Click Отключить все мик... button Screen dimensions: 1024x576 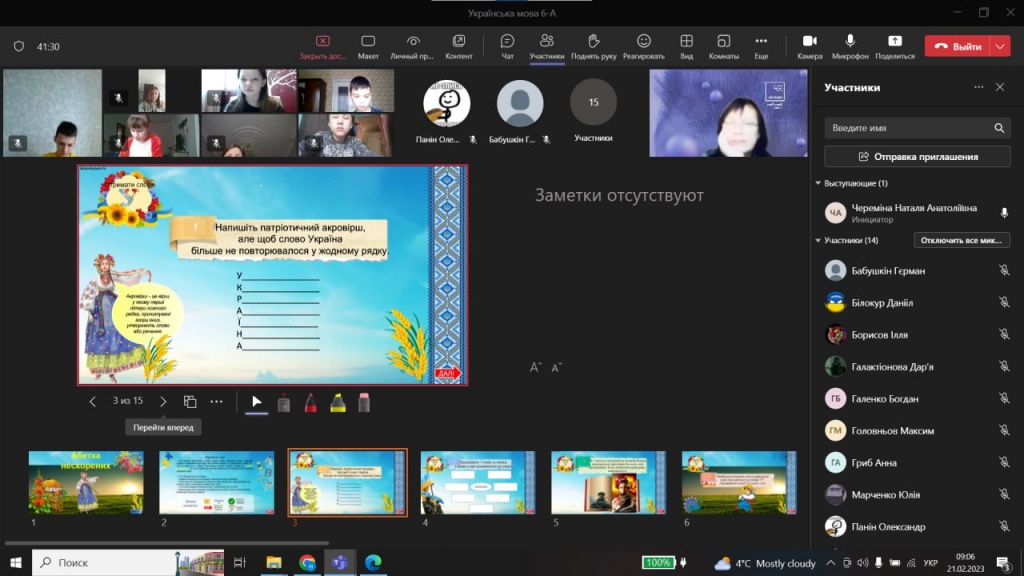click(x=961, y=240)
